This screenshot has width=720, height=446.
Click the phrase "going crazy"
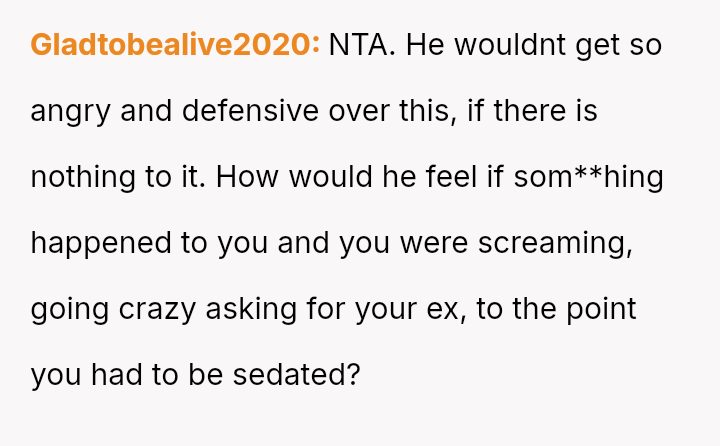[x=114, y=309]
